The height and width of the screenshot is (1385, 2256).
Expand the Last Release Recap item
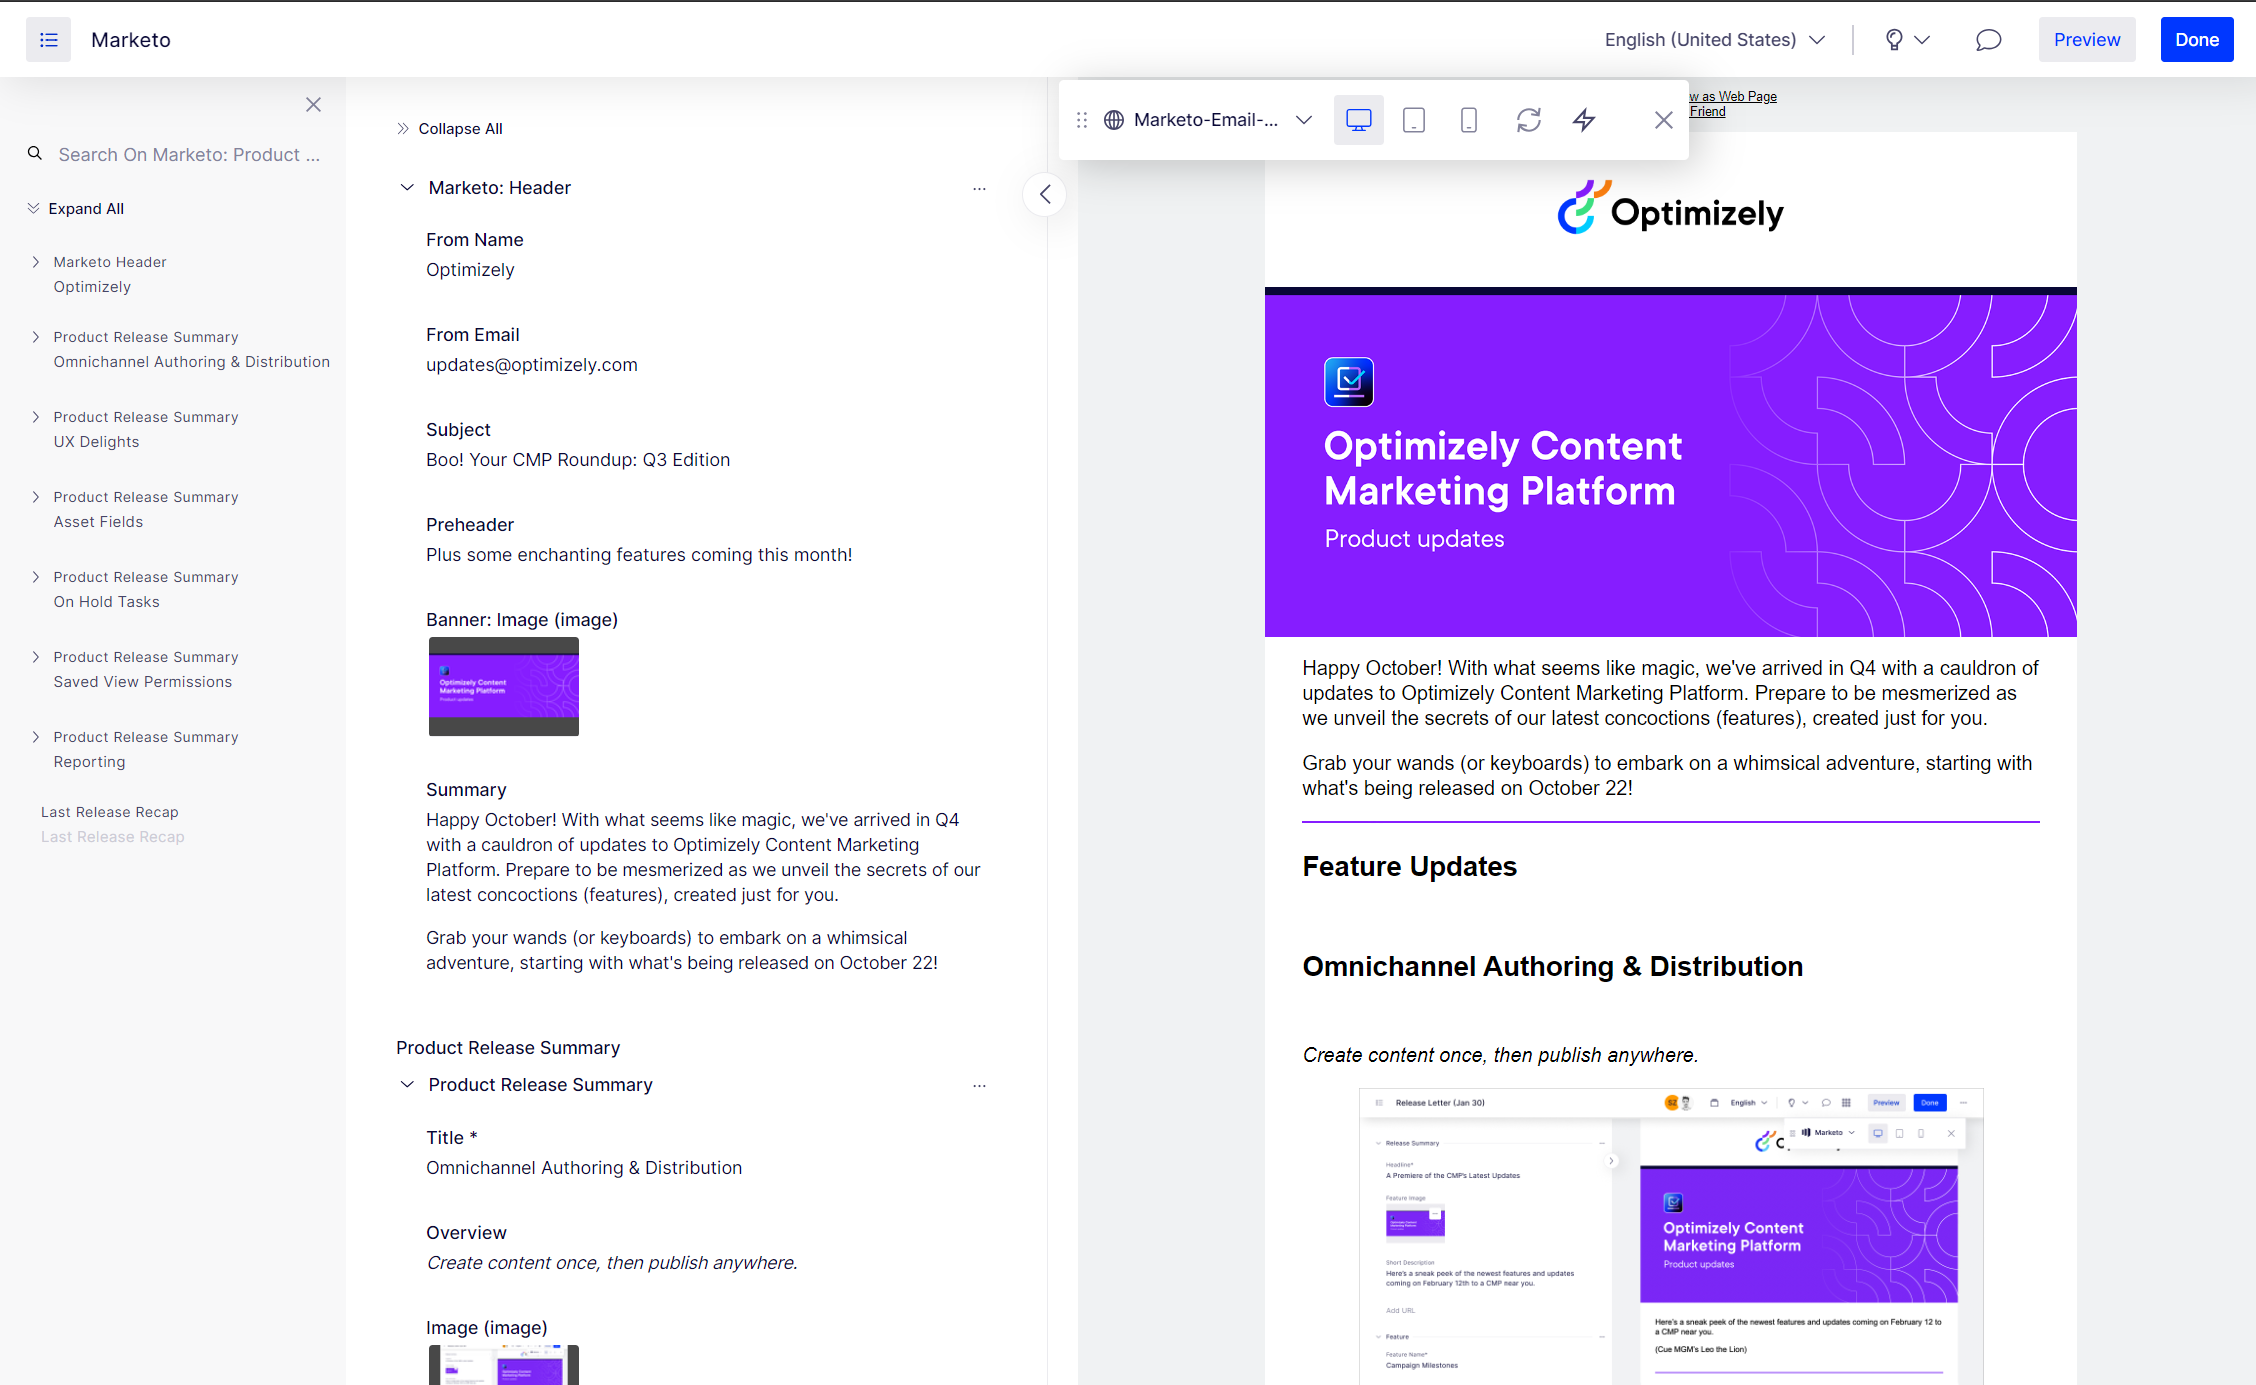[x=35, y=811]
